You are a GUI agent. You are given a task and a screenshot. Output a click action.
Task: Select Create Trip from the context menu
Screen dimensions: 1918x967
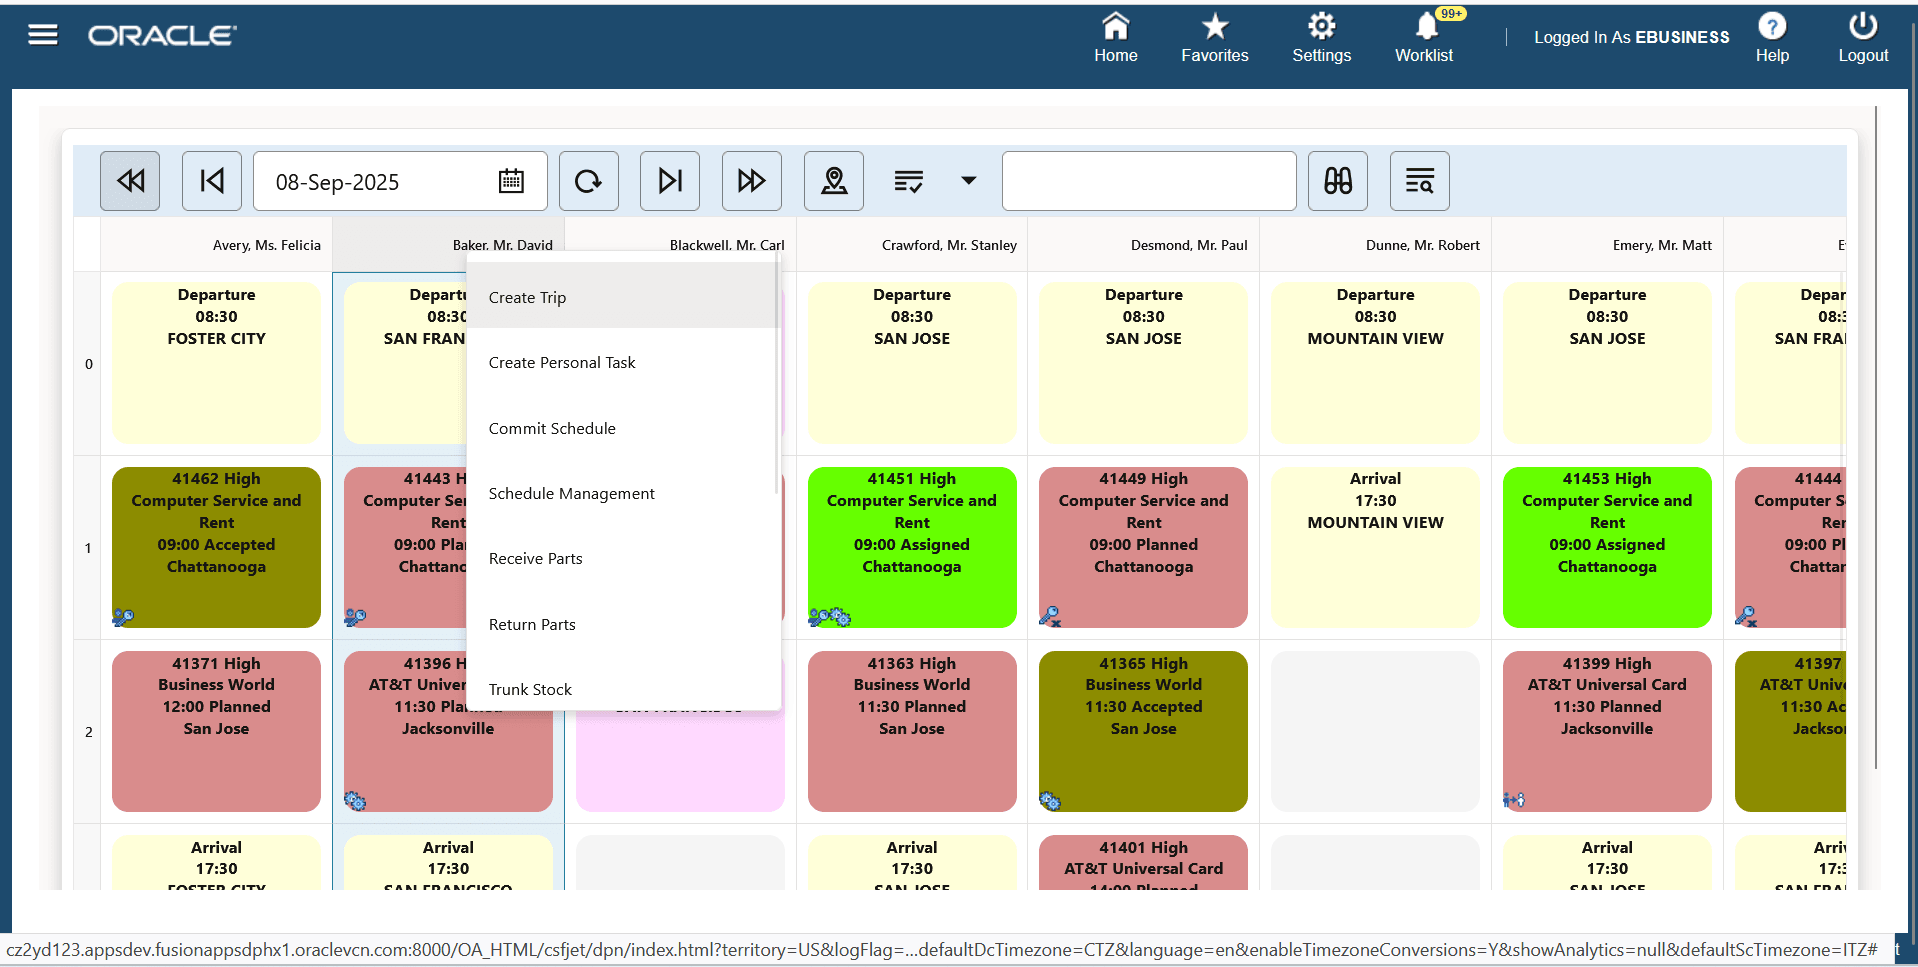(527, 297)
